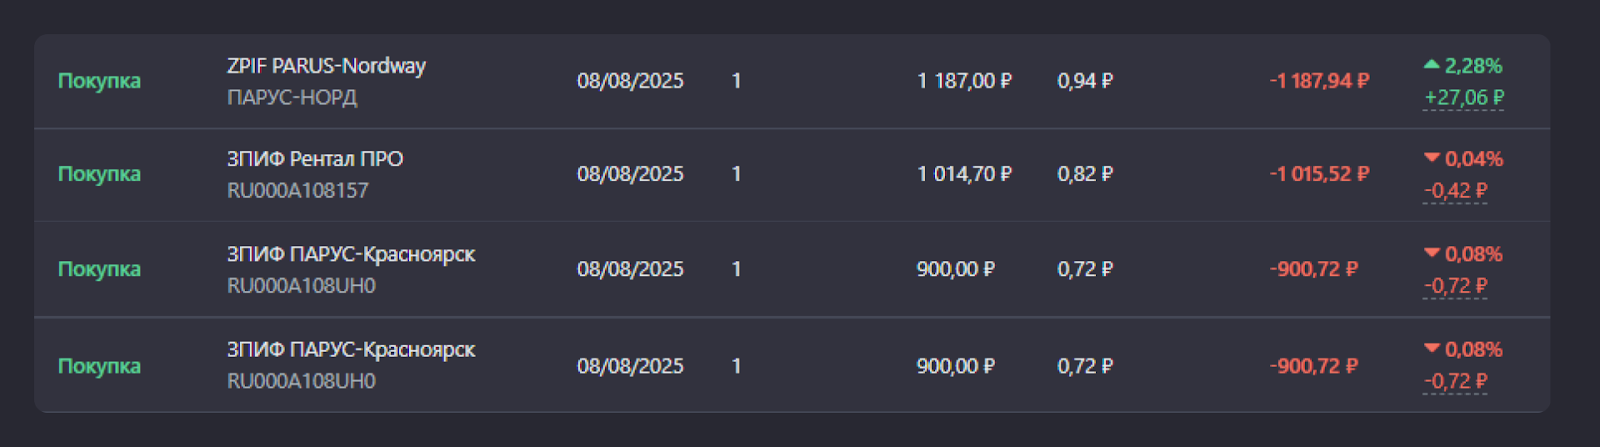Viewport: 1600px width, 447px height.
Task: Click the underlined +27,06 ₽ profit value
Action: click(x=1464, y=98)
